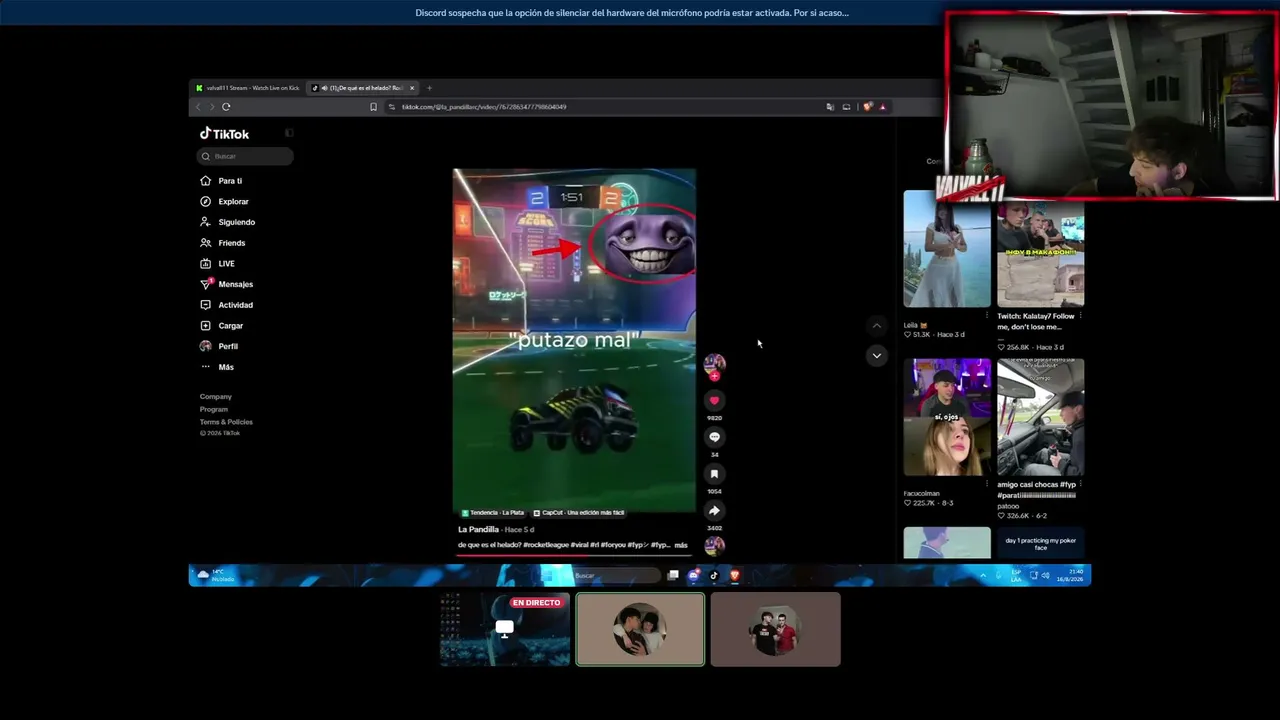Open the 'day 1 practicing my poker face' video
Image resolution: width=1280 pixels, height=720 pixels.
pos(1040,543)
